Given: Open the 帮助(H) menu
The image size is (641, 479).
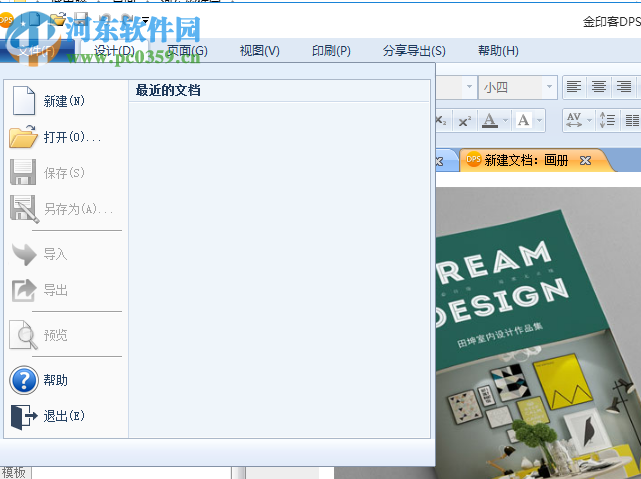Looking at the screenshot, I should (x=498, y=51).
